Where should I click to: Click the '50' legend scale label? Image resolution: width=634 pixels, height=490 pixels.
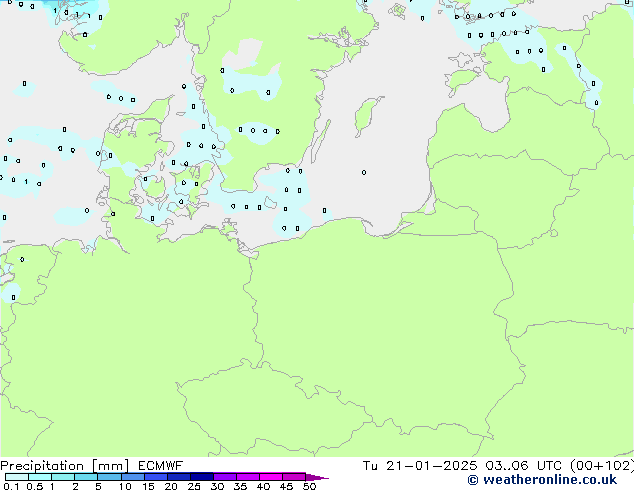click(x=309, y=486)
